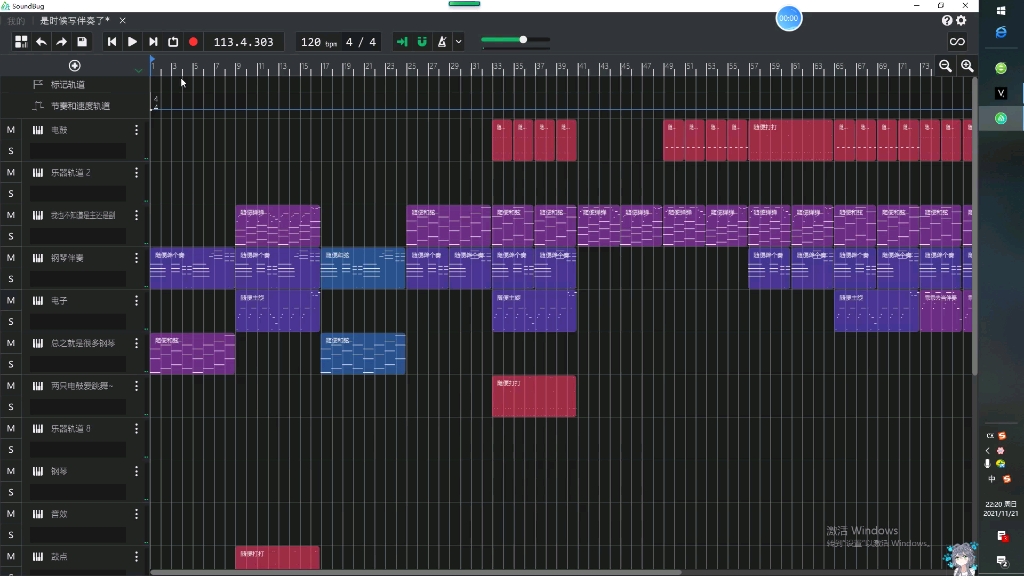This screenshot has width=1024, height=576.
Task: Open the 钢琴伴奏 track options menu
Action: click(x=136, y=258)
